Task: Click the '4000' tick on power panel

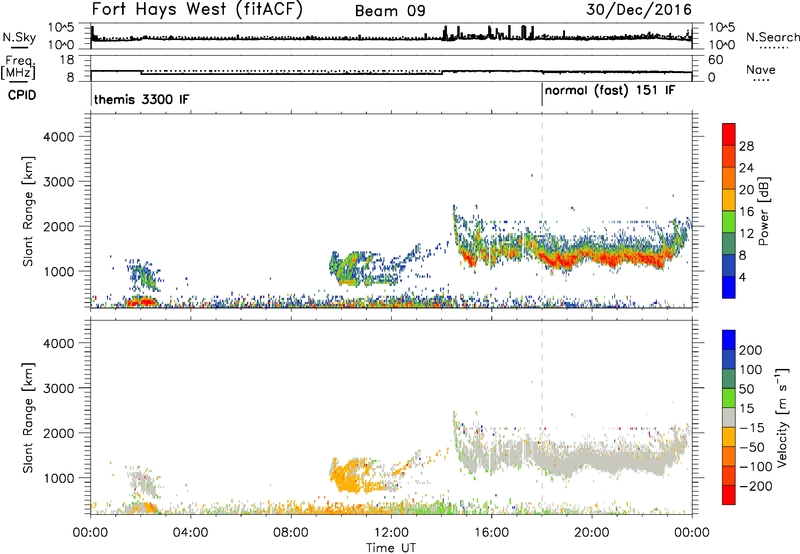Action: 58,137
